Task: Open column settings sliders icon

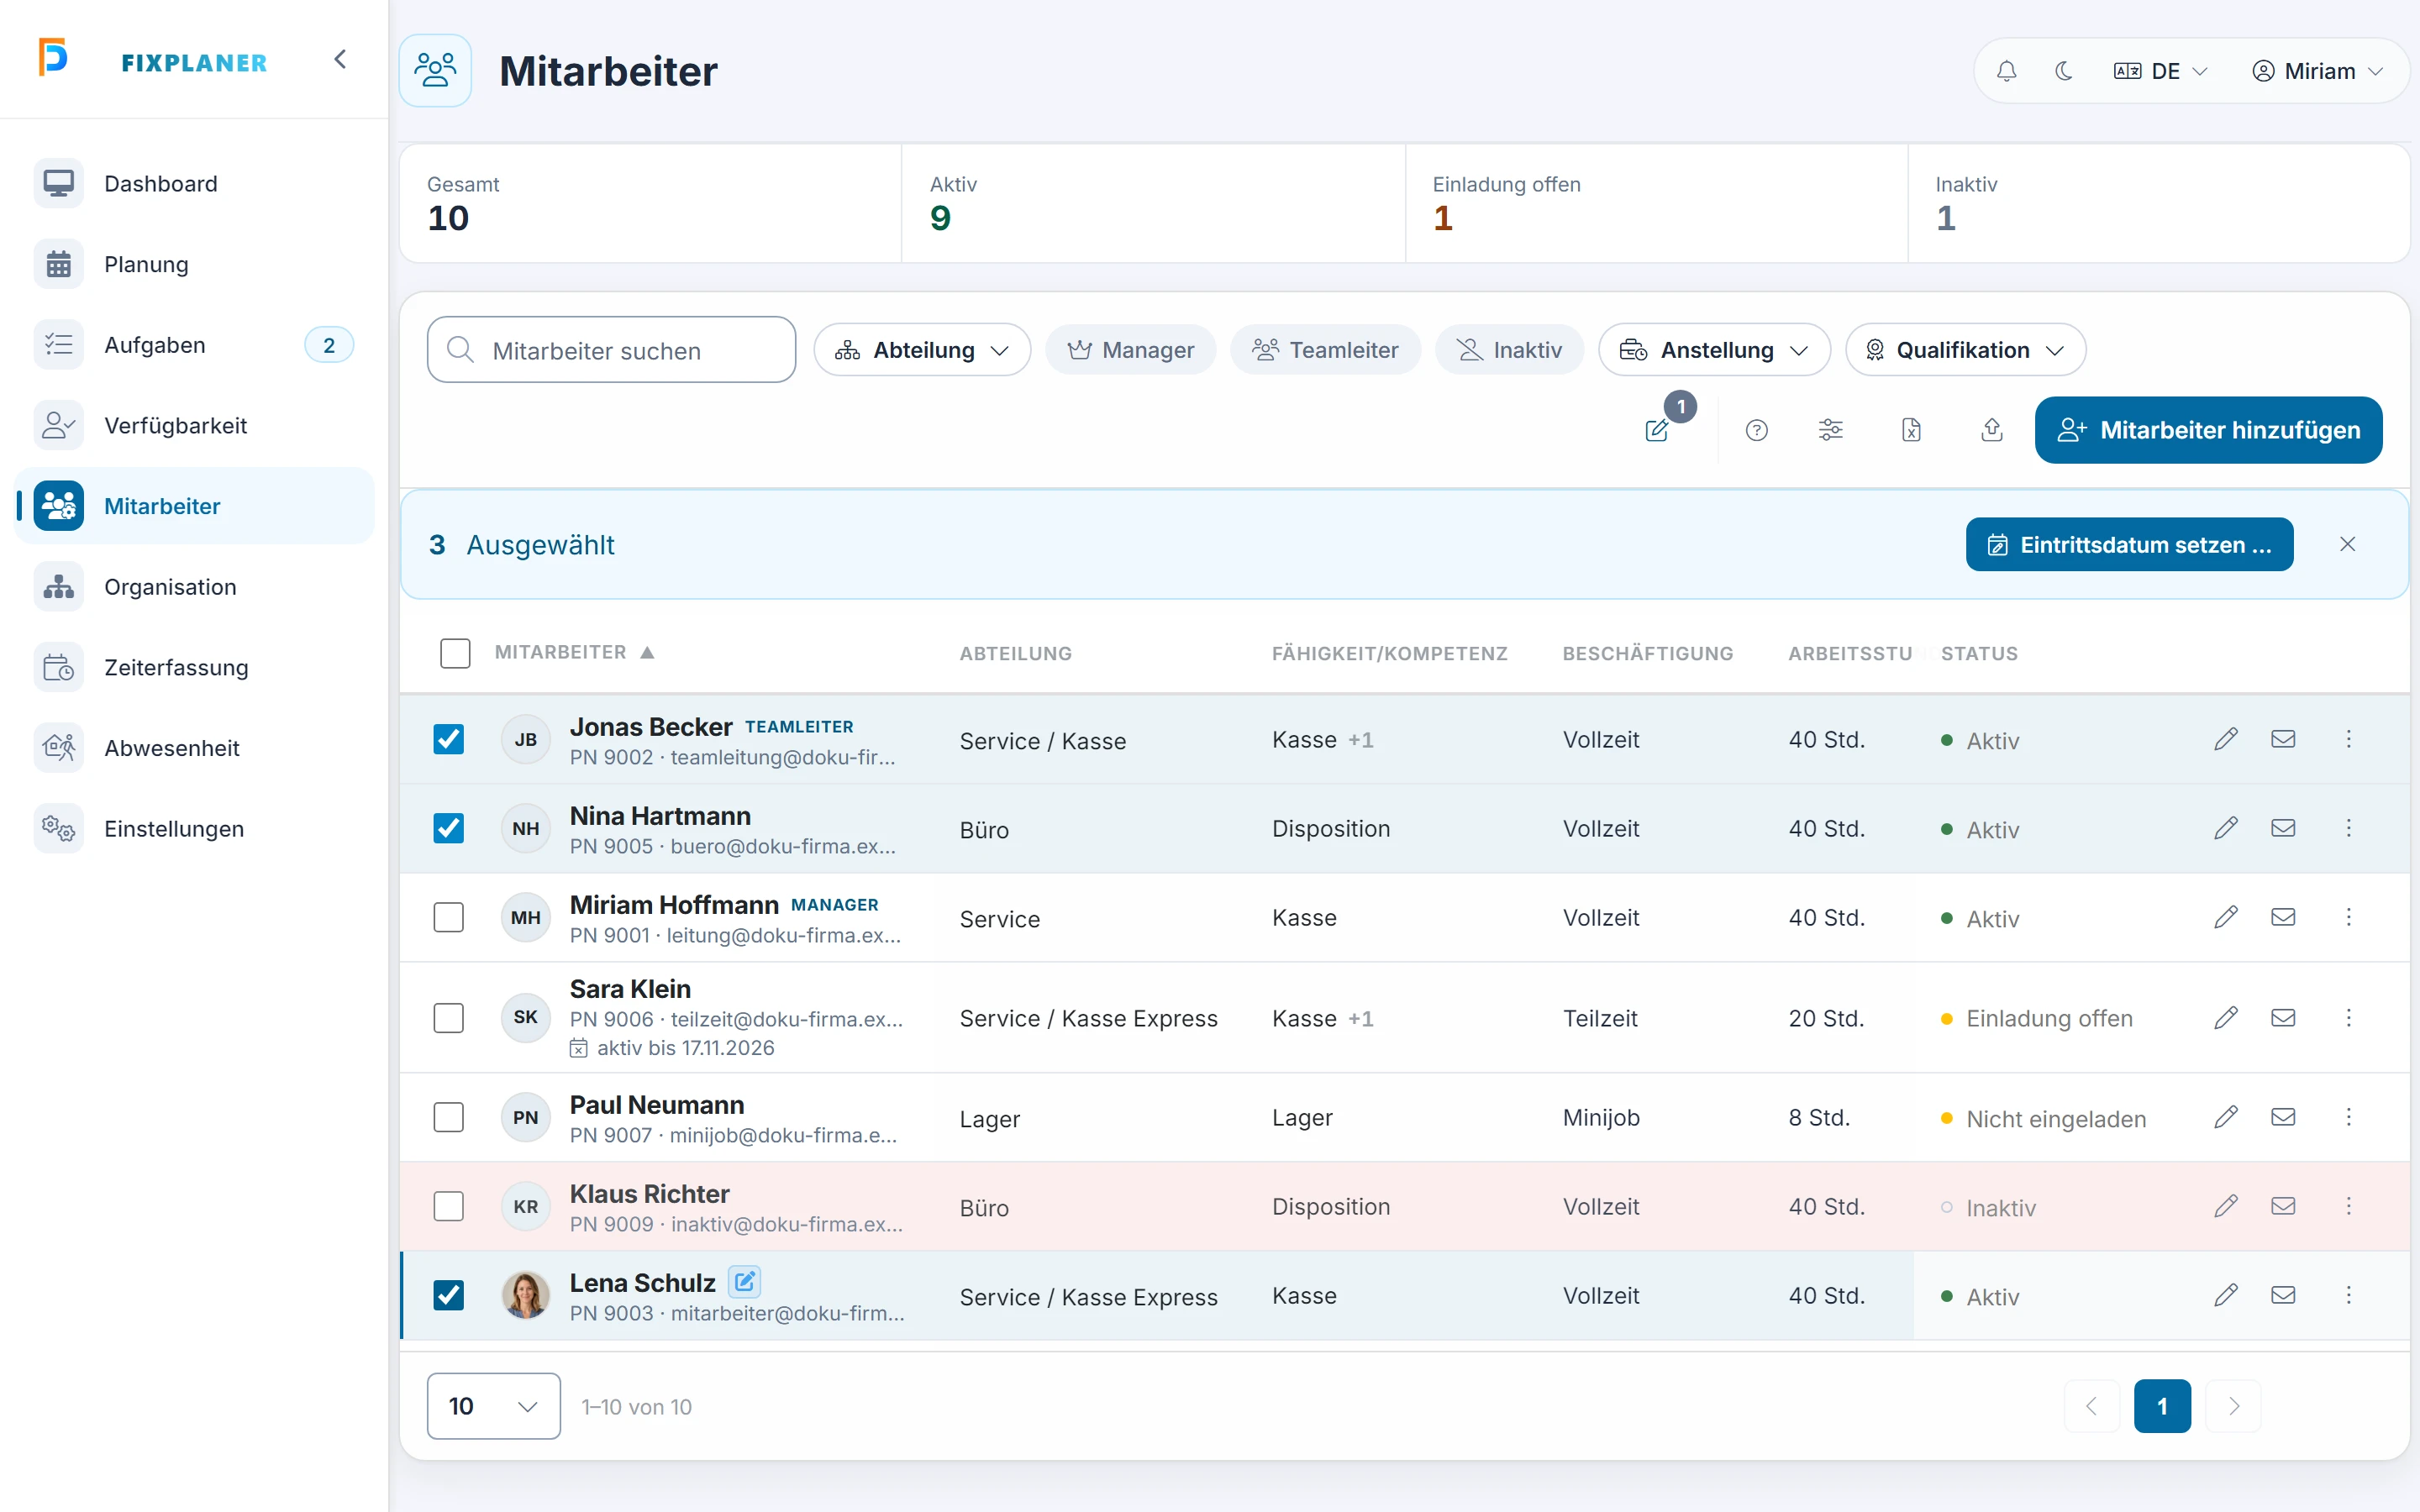Action: click(1830, 430)
